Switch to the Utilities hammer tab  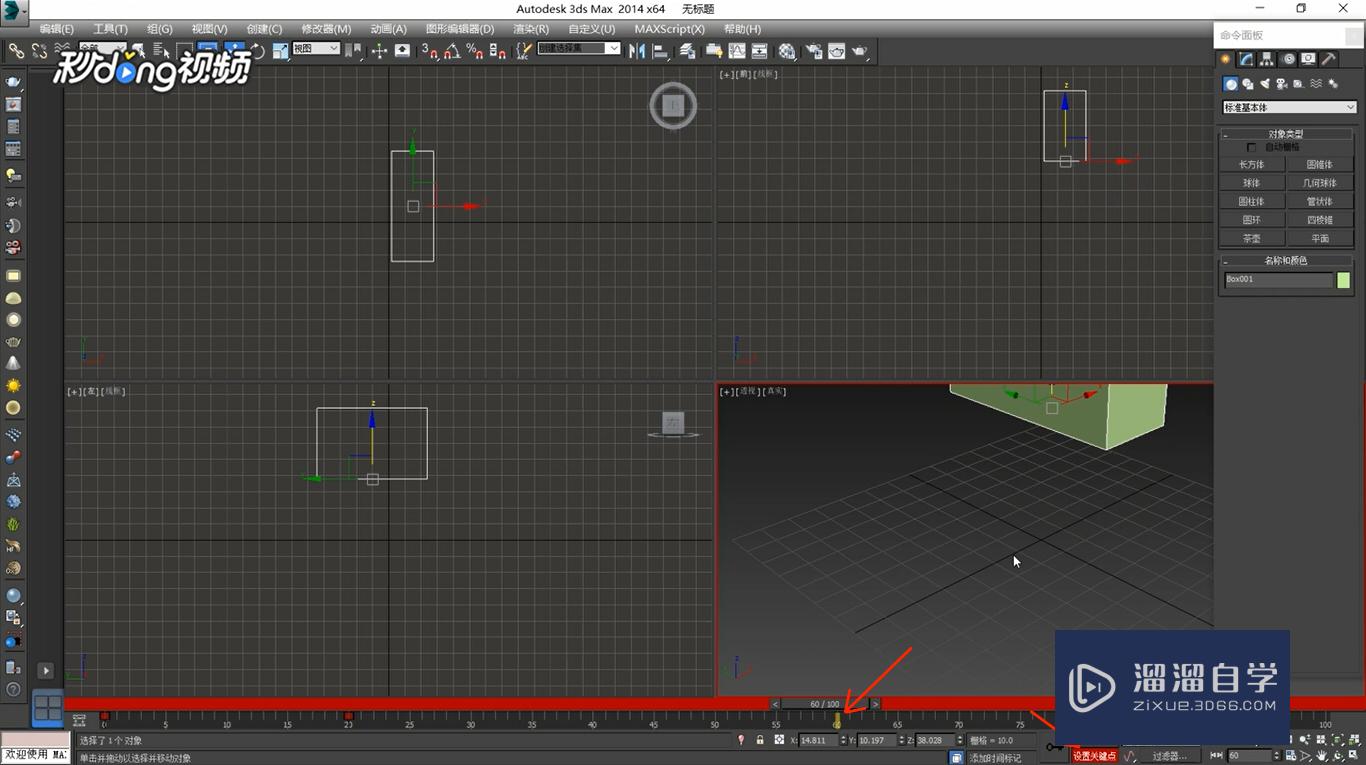[x=1329, y=59]
